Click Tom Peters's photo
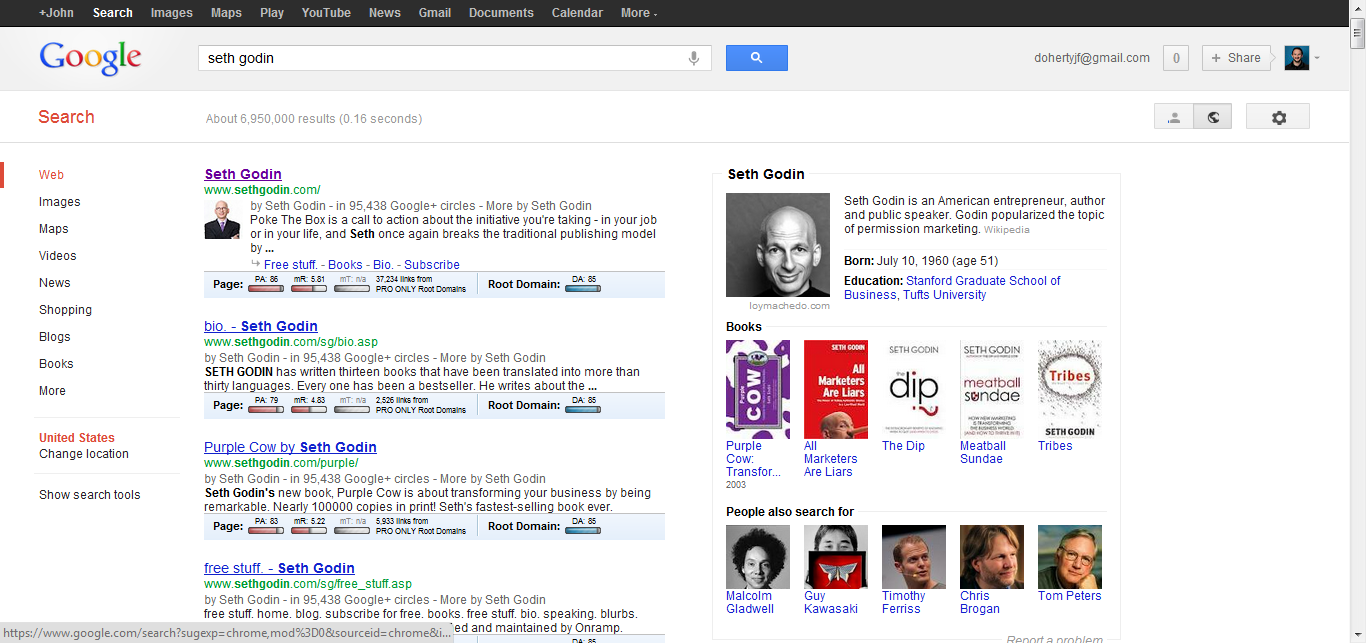This screenshot has height=643, width=1366. pos(1070,557)
